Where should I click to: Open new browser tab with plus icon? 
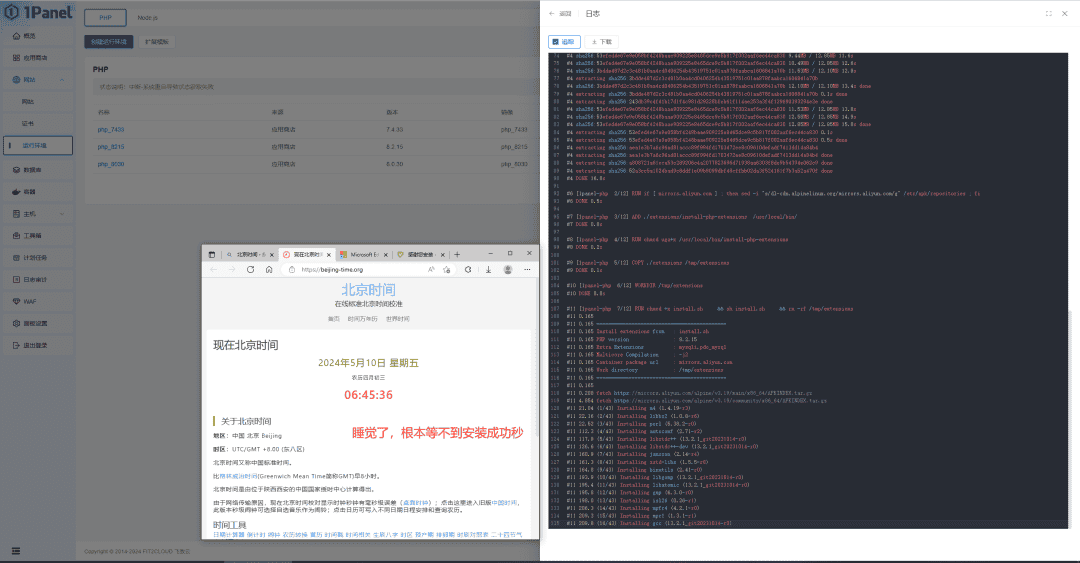457,255
